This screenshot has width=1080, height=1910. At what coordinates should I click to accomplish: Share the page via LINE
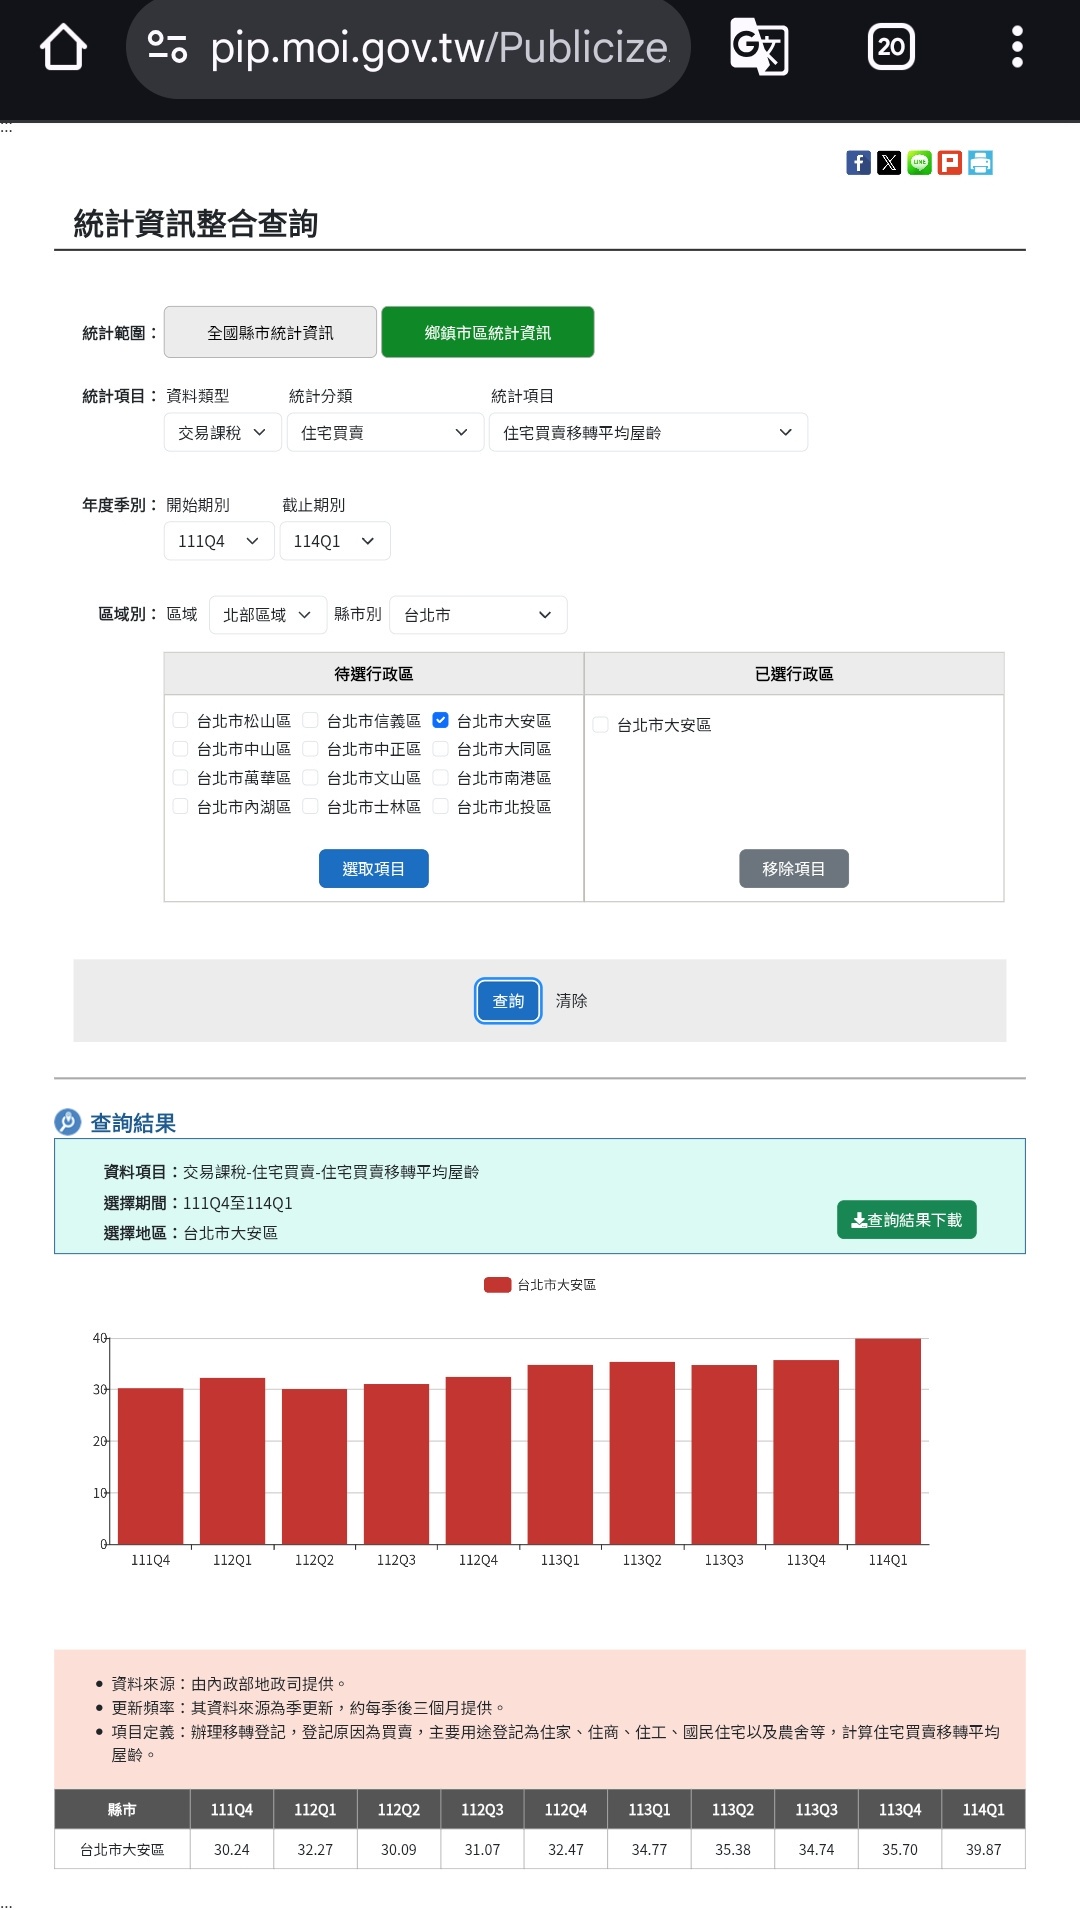pos(919,163)
